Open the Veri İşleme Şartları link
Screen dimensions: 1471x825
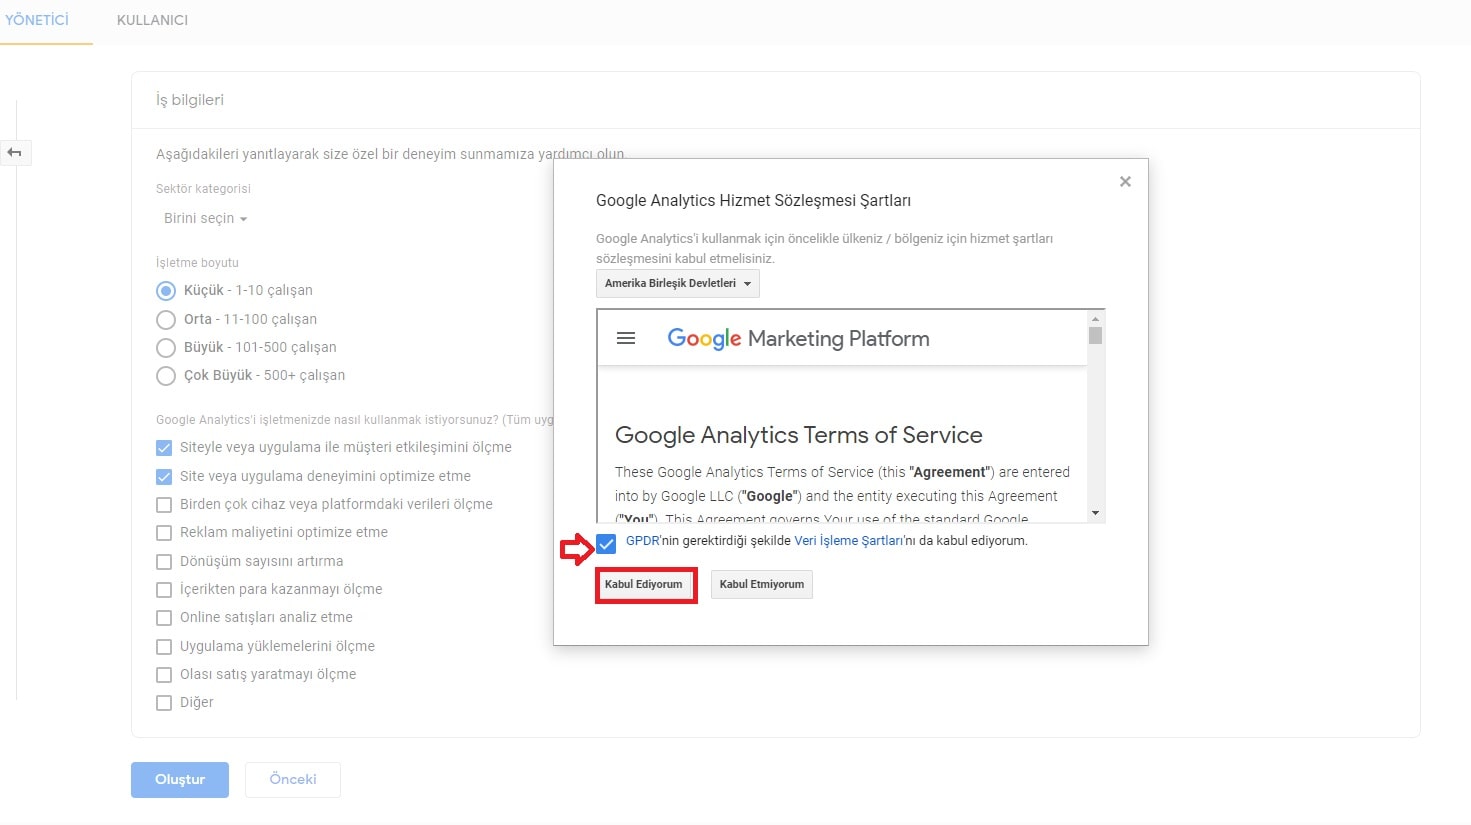click(848, 541)
